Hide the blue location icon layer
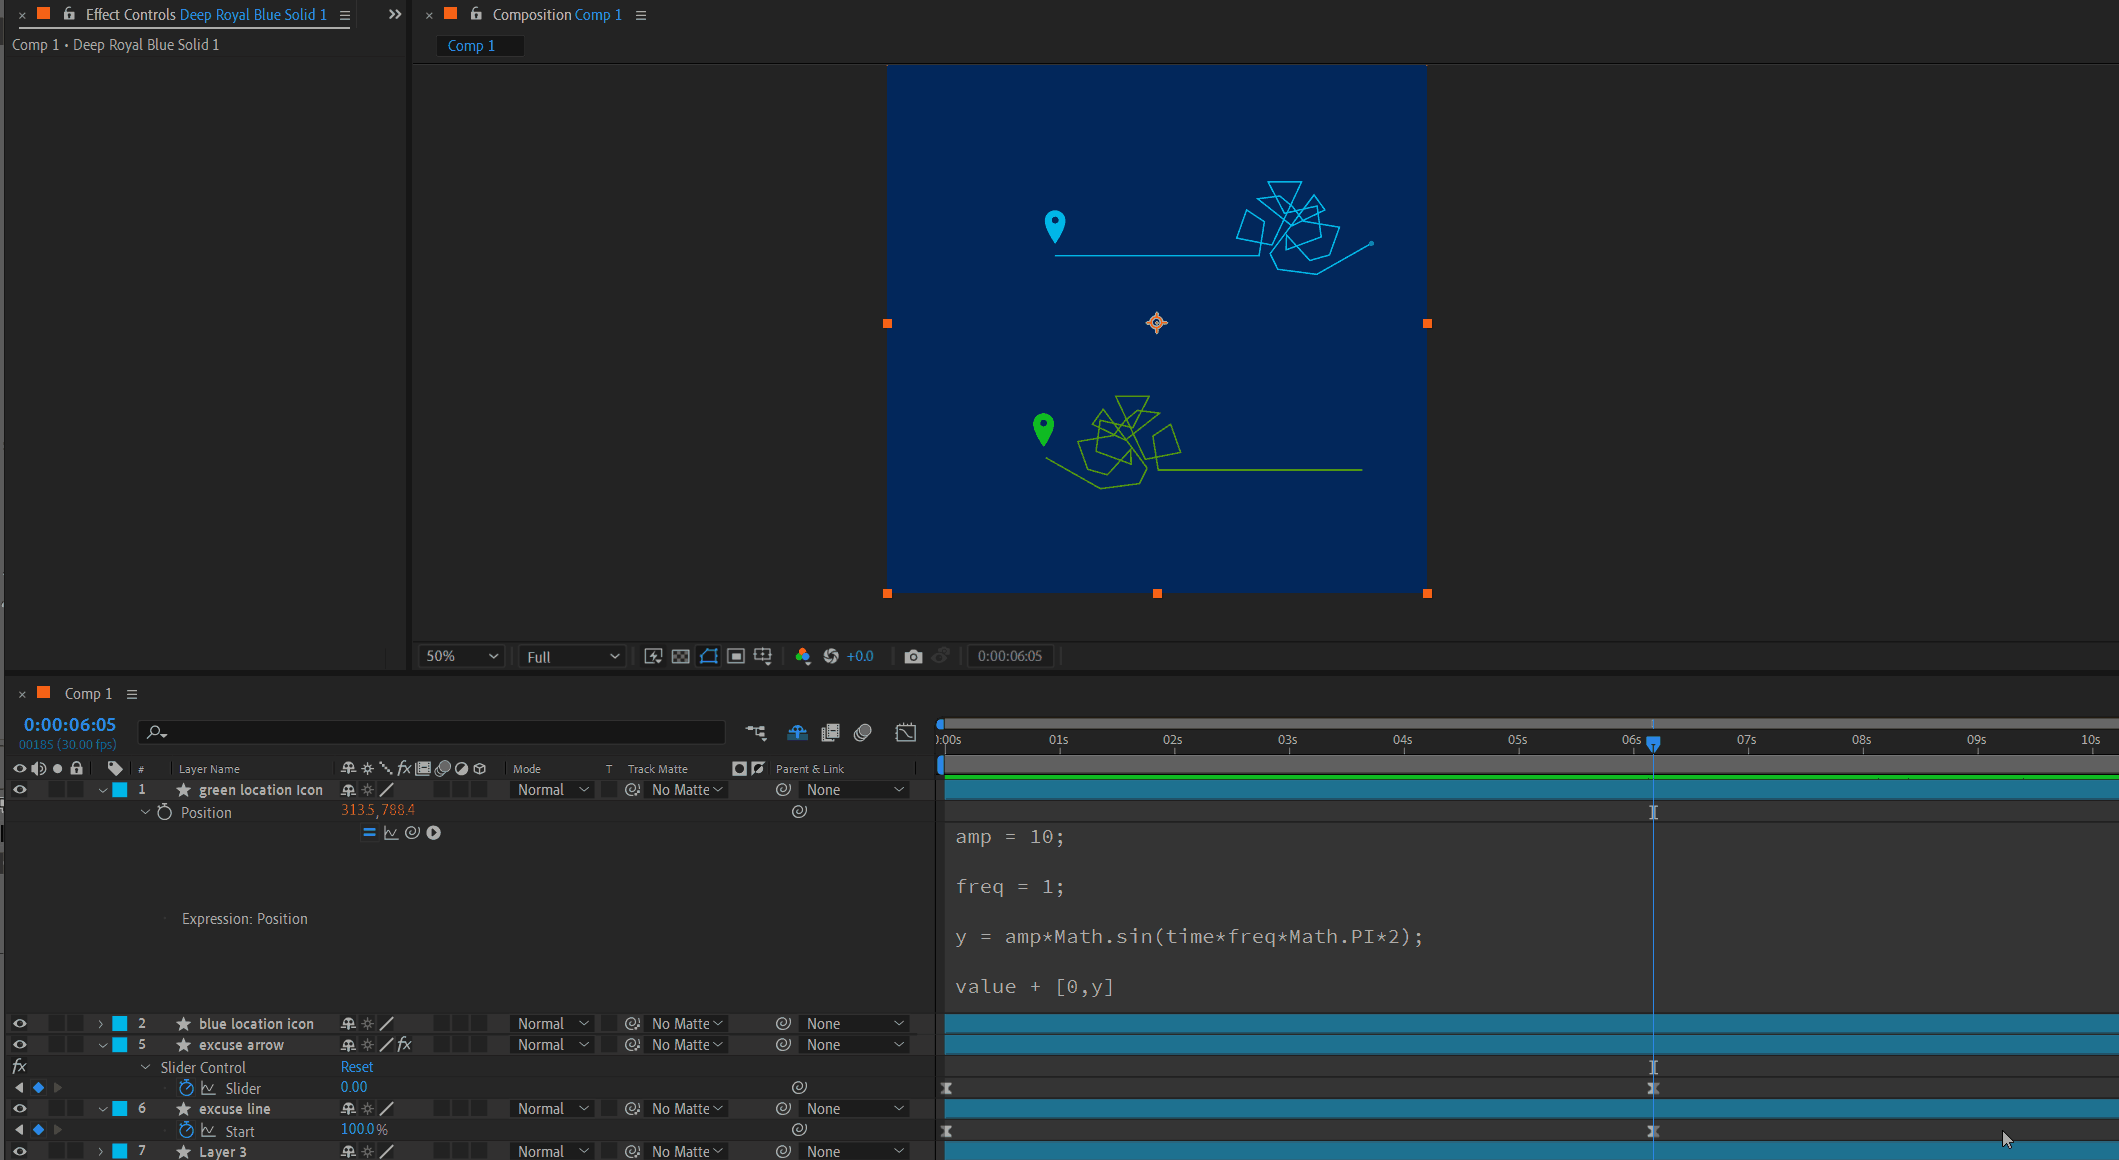 19,1023
